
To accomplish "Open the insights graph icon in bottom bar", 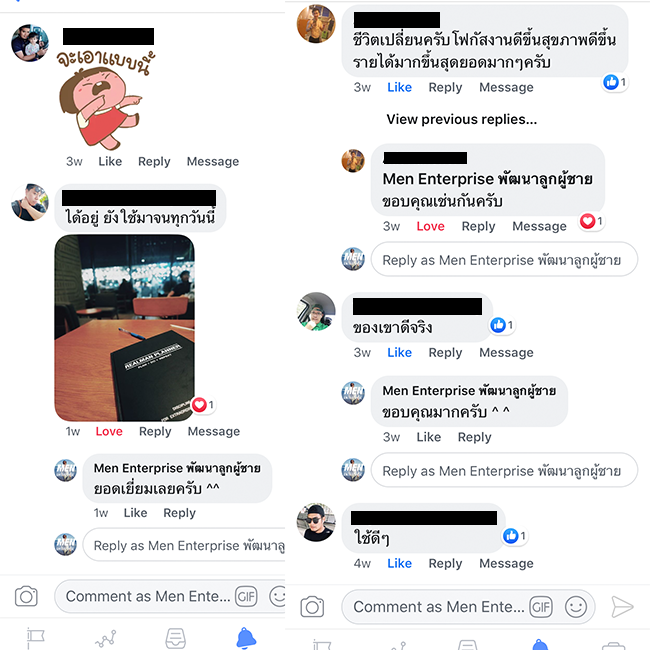I will coord(105,639).
